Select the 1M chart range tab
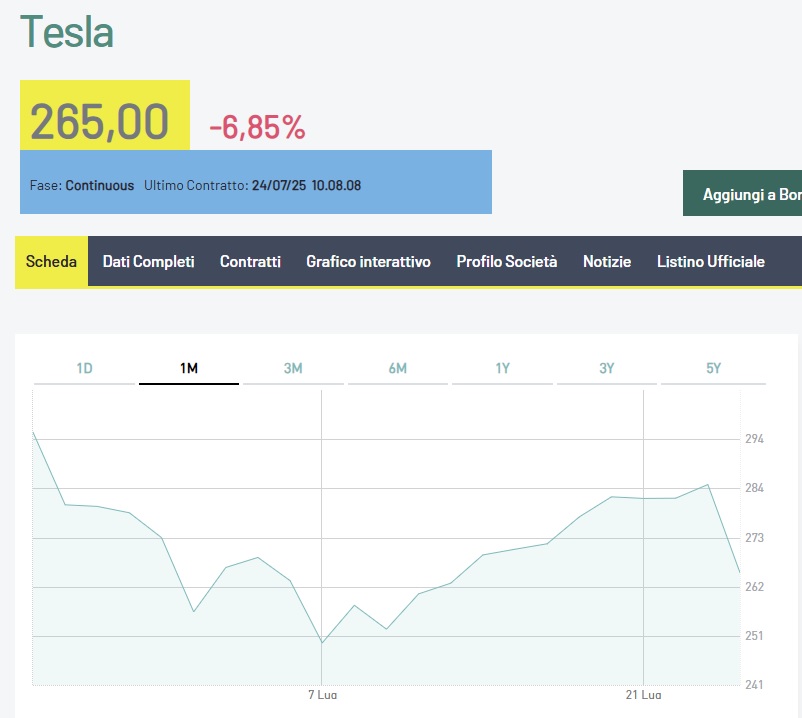Screen dimensions: 802x718 pos(189,368)
